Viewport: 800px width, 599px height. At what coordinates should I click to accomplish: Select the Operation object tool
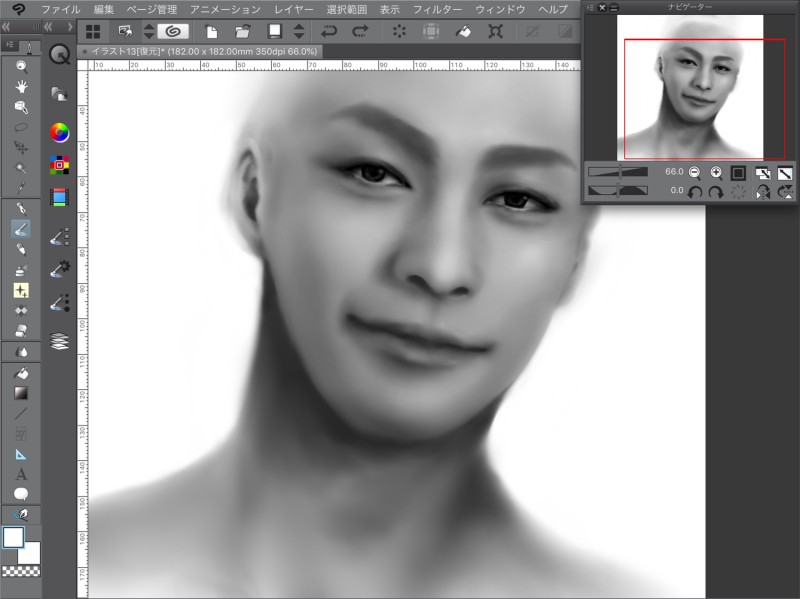(21, 107)
